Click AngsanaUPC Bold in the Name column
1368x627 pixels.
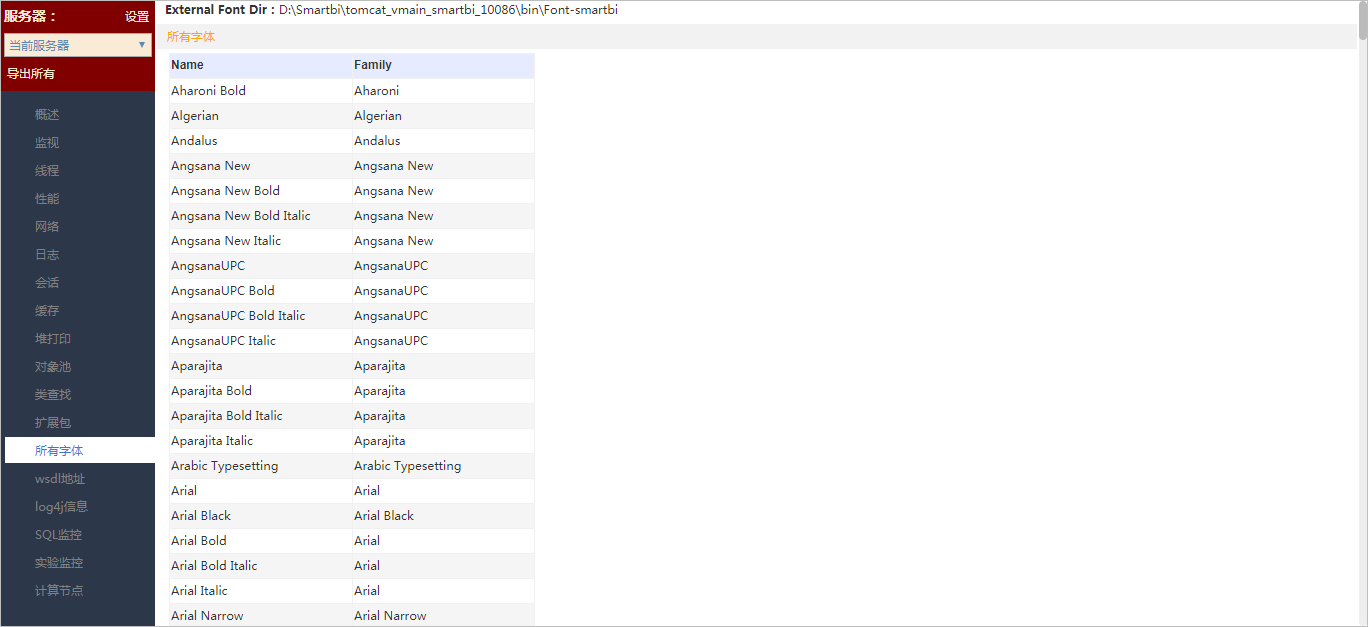260,291
